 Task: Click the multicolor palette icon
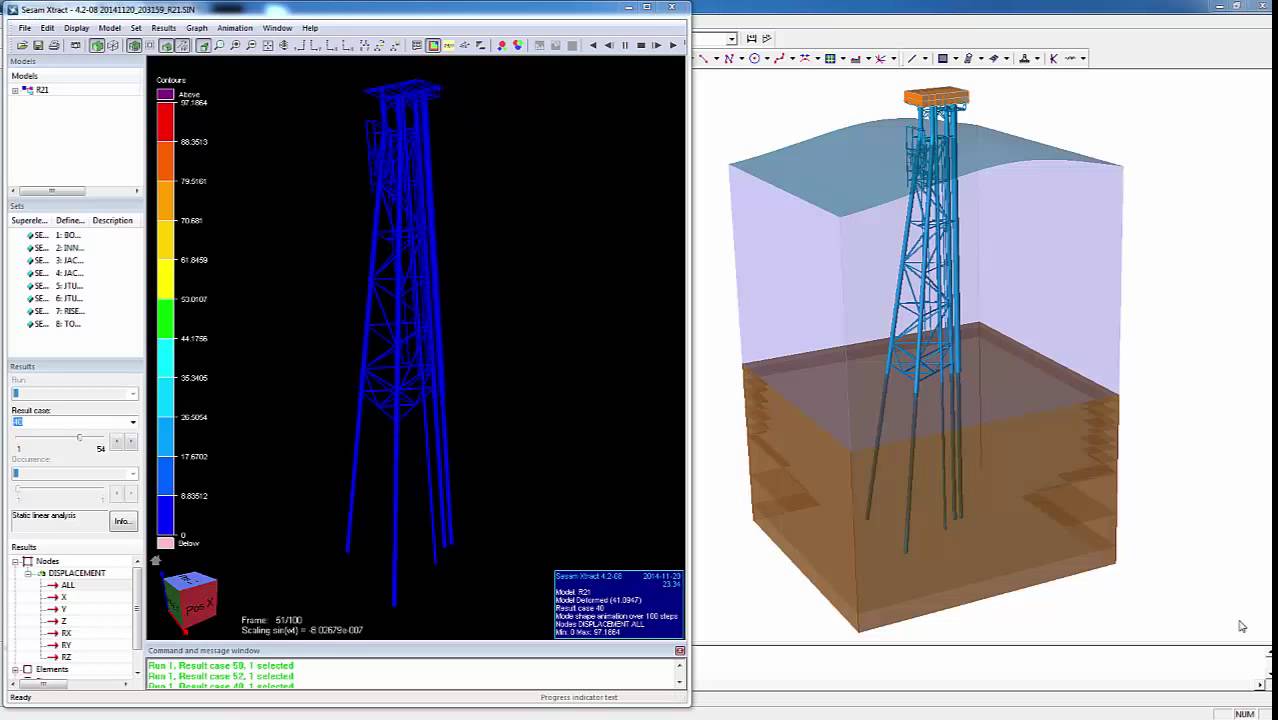pos(517,45)
